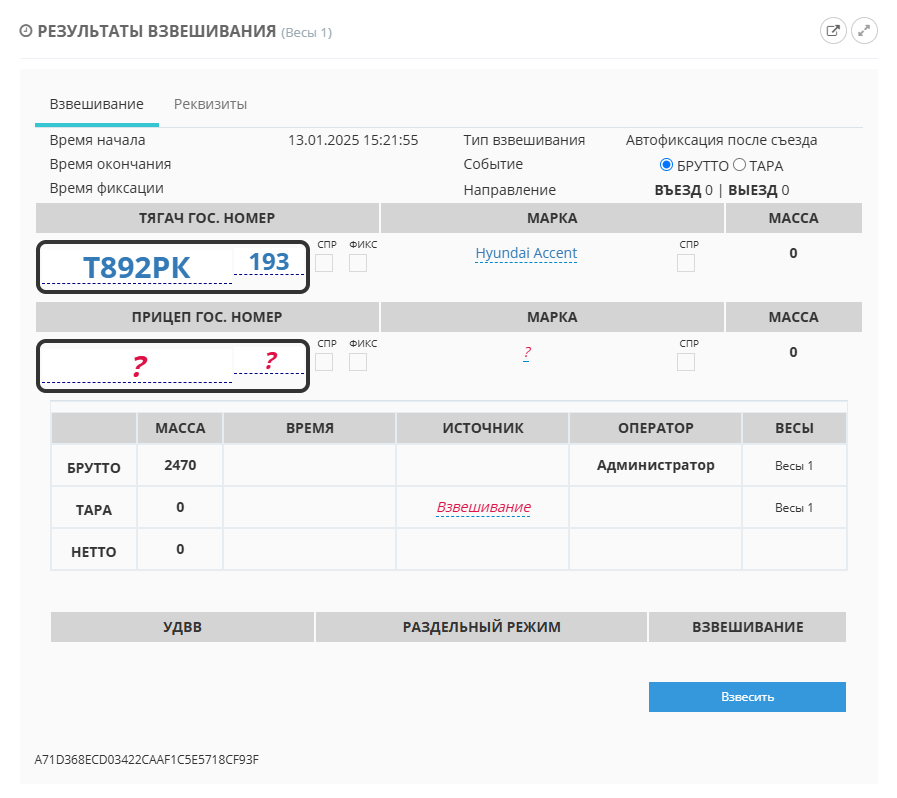
Task: Edit the tractor region code 193
Action: (x=269, y=262)
